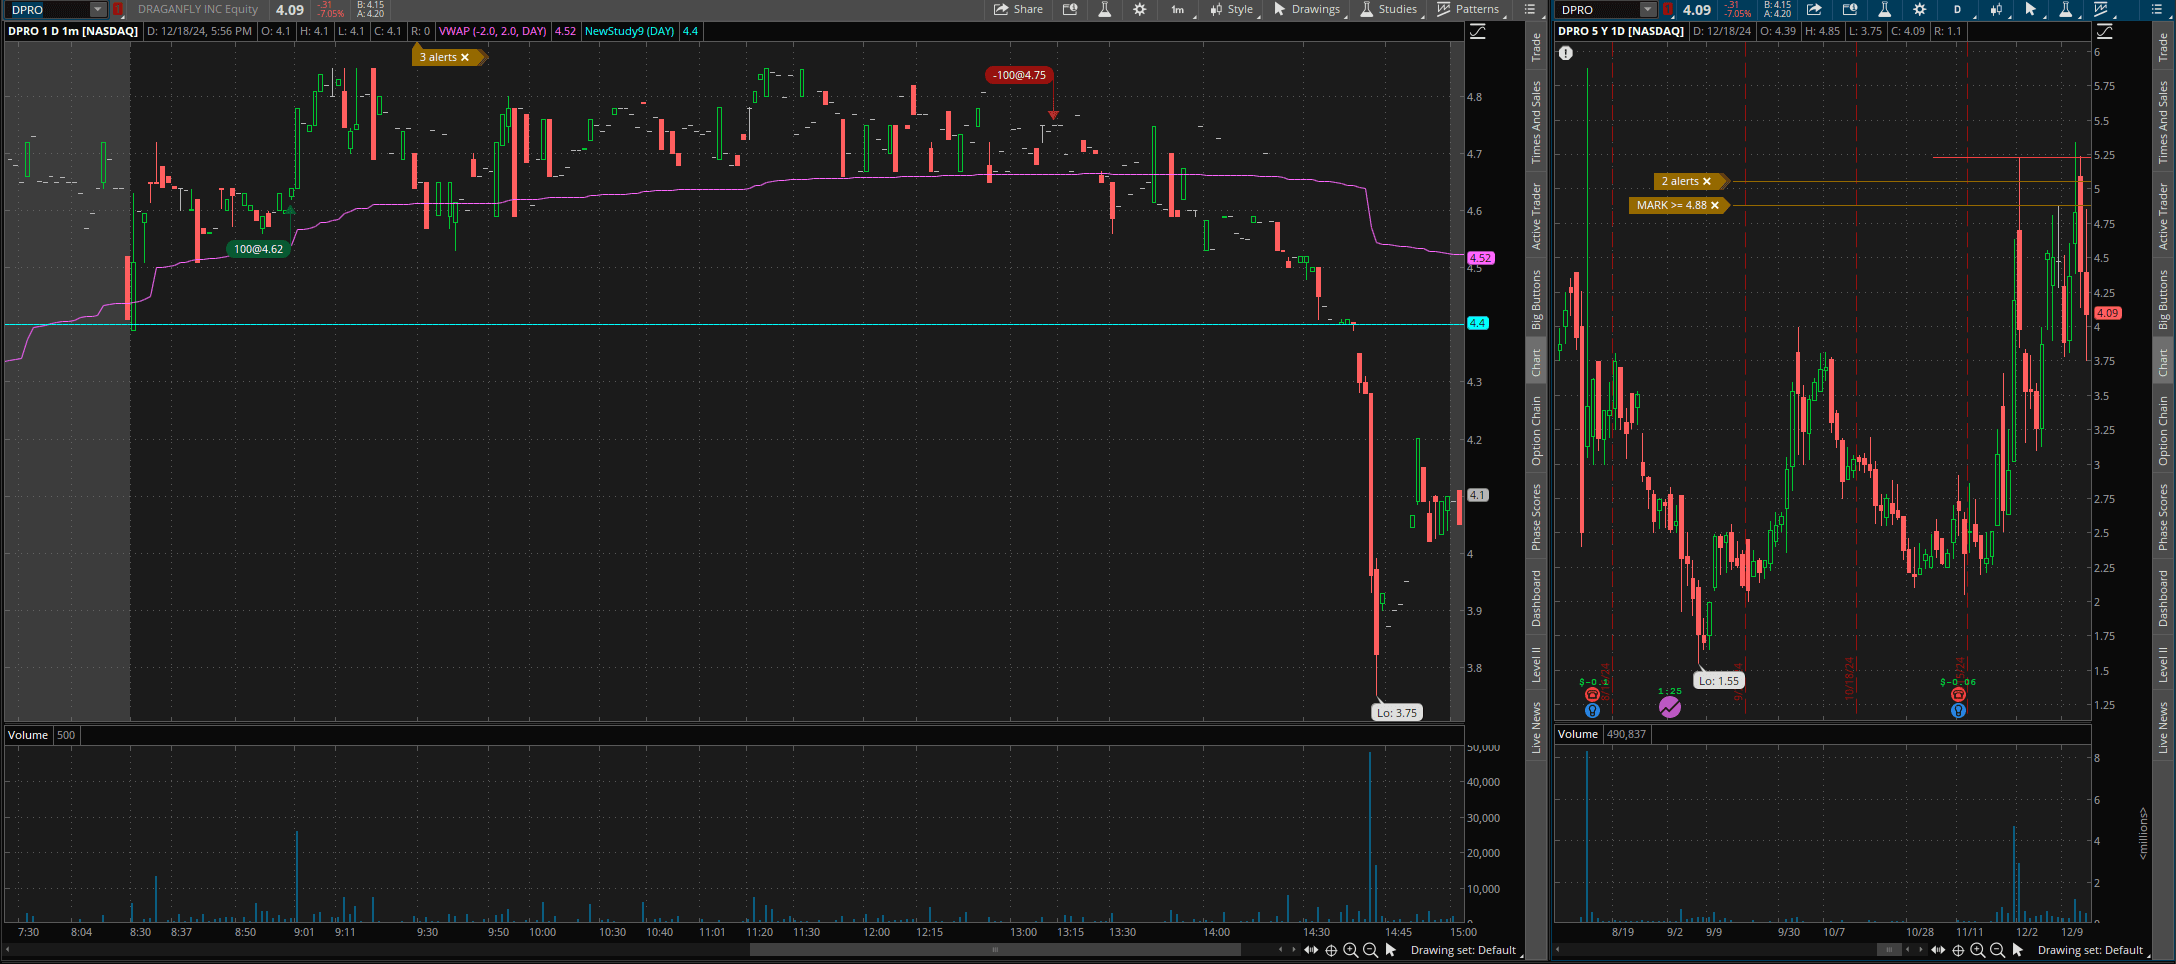Screen dimensions: 2176x964
Task: Click right chart's expand time axis icon
Action: click(1938, 950)
